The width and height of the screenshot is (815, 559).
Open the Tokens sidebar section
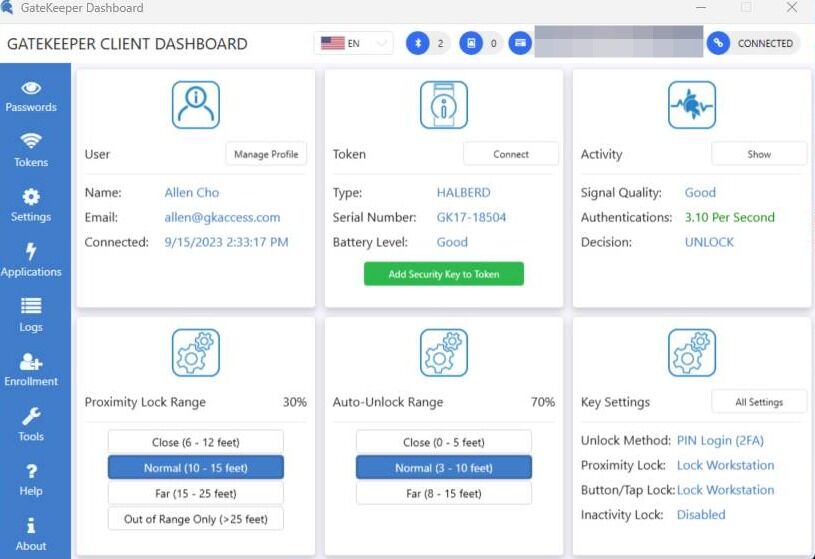tap(31, 151)
